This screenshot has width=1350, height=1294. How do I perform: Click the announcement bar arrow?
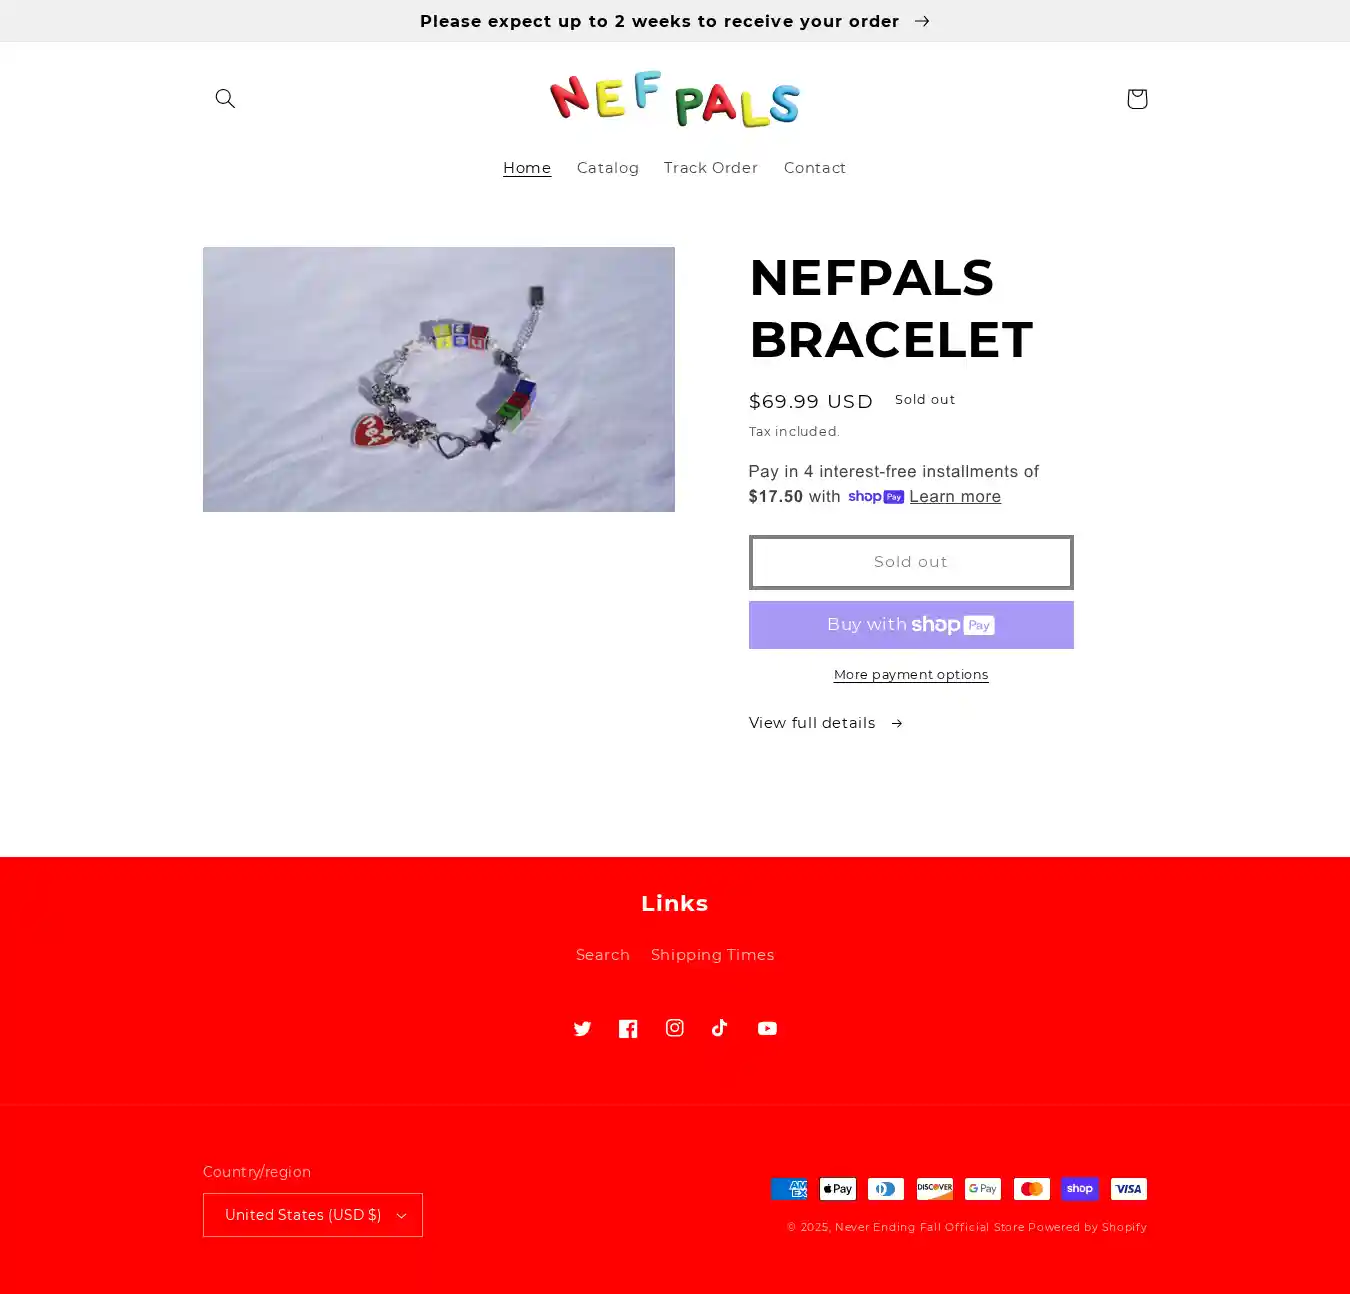(x=922, y=21)
